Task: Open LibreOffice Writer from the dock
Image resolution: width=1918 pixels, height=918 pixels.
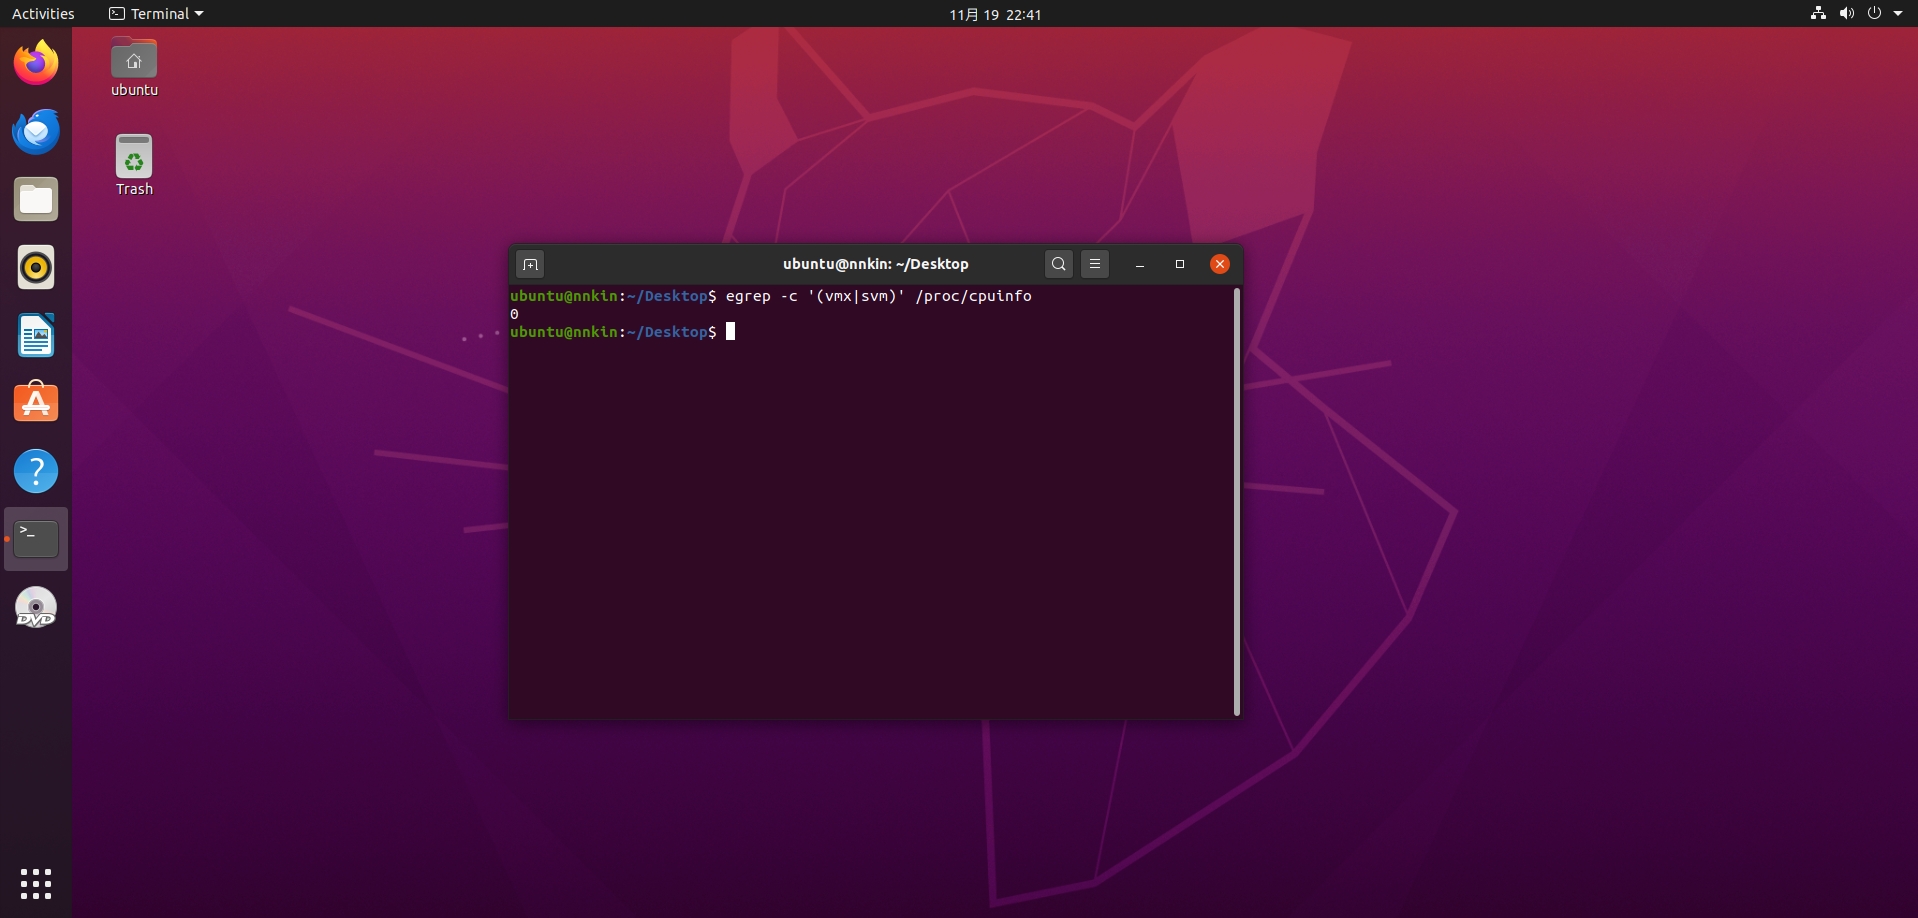Action: (36, 336)
